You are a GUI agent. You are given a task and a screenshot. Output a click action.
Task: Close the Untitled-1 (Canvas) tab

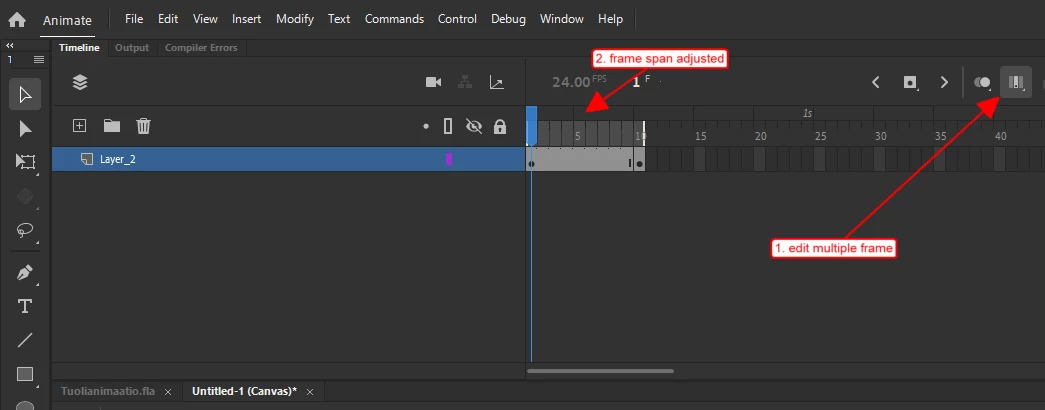coord(310,392)
